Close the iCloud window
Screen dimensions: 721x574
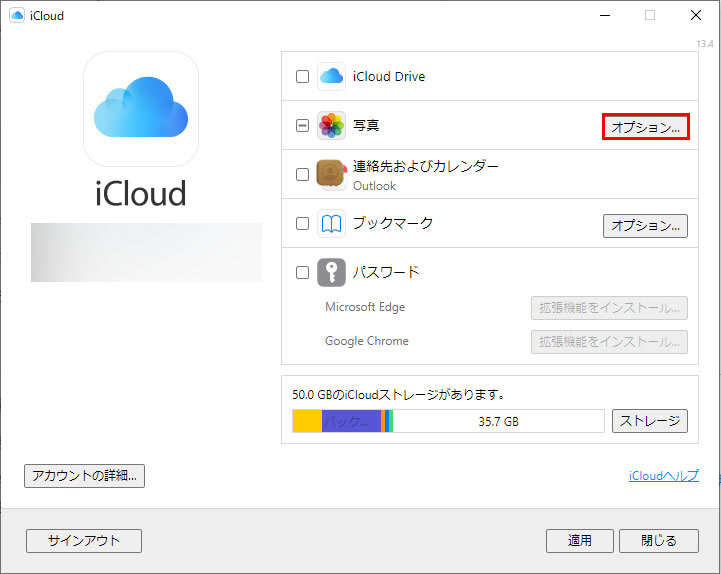click(x=696, y=15)
